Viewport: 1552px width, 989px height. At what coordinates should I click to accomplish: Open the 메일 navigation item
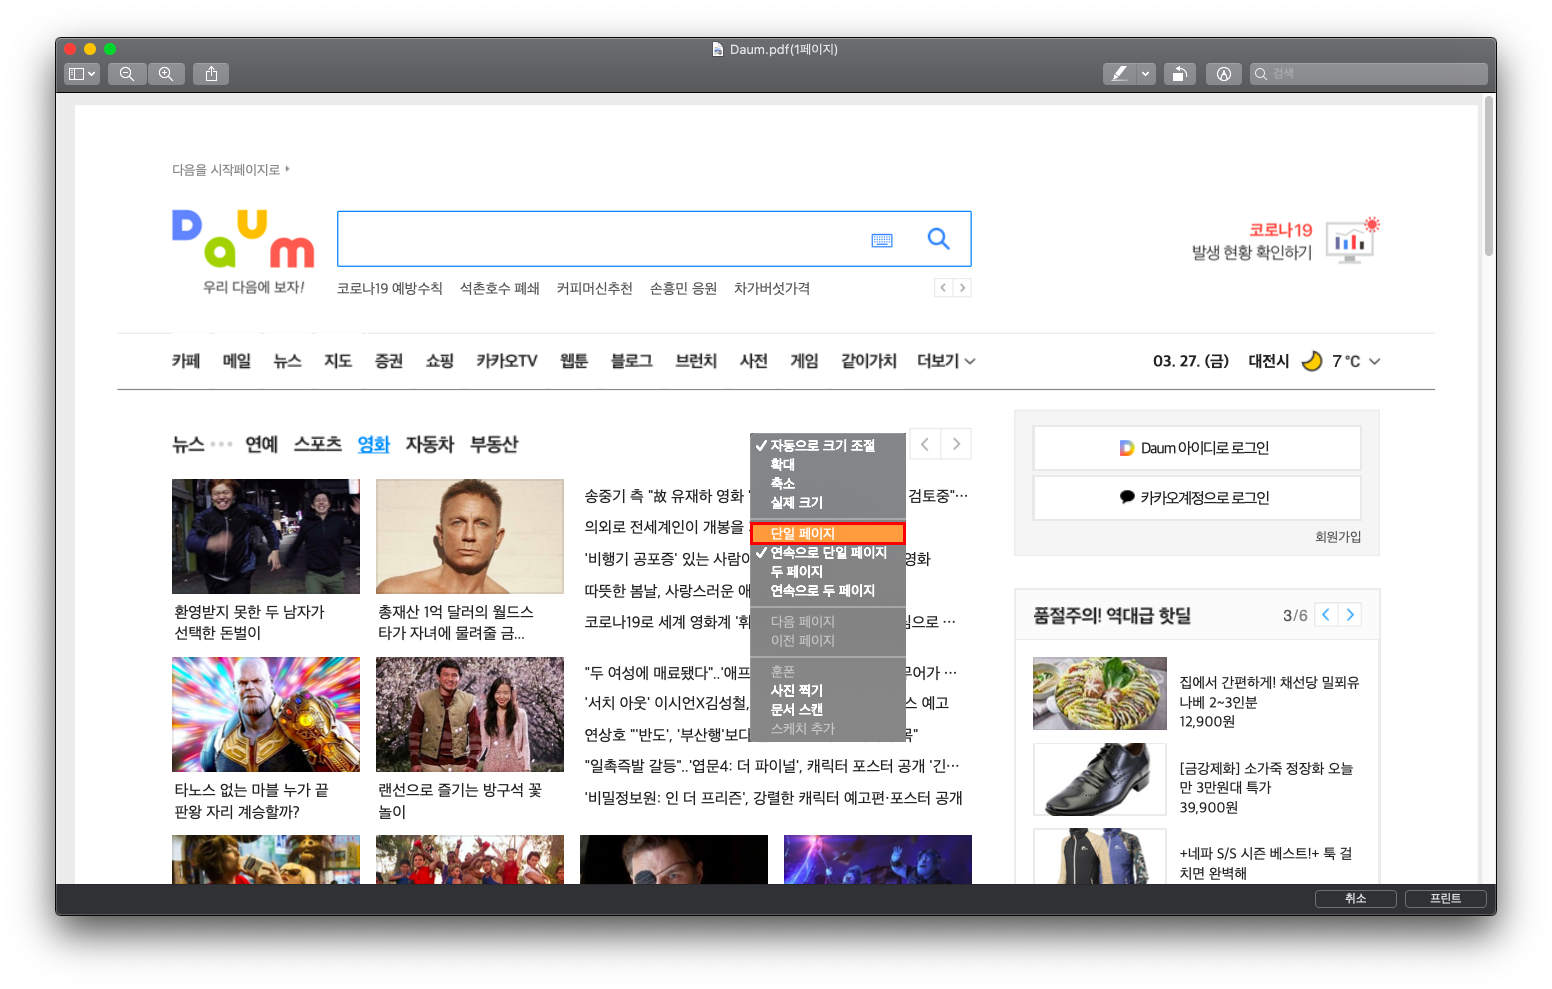click(x=237, y=361)
